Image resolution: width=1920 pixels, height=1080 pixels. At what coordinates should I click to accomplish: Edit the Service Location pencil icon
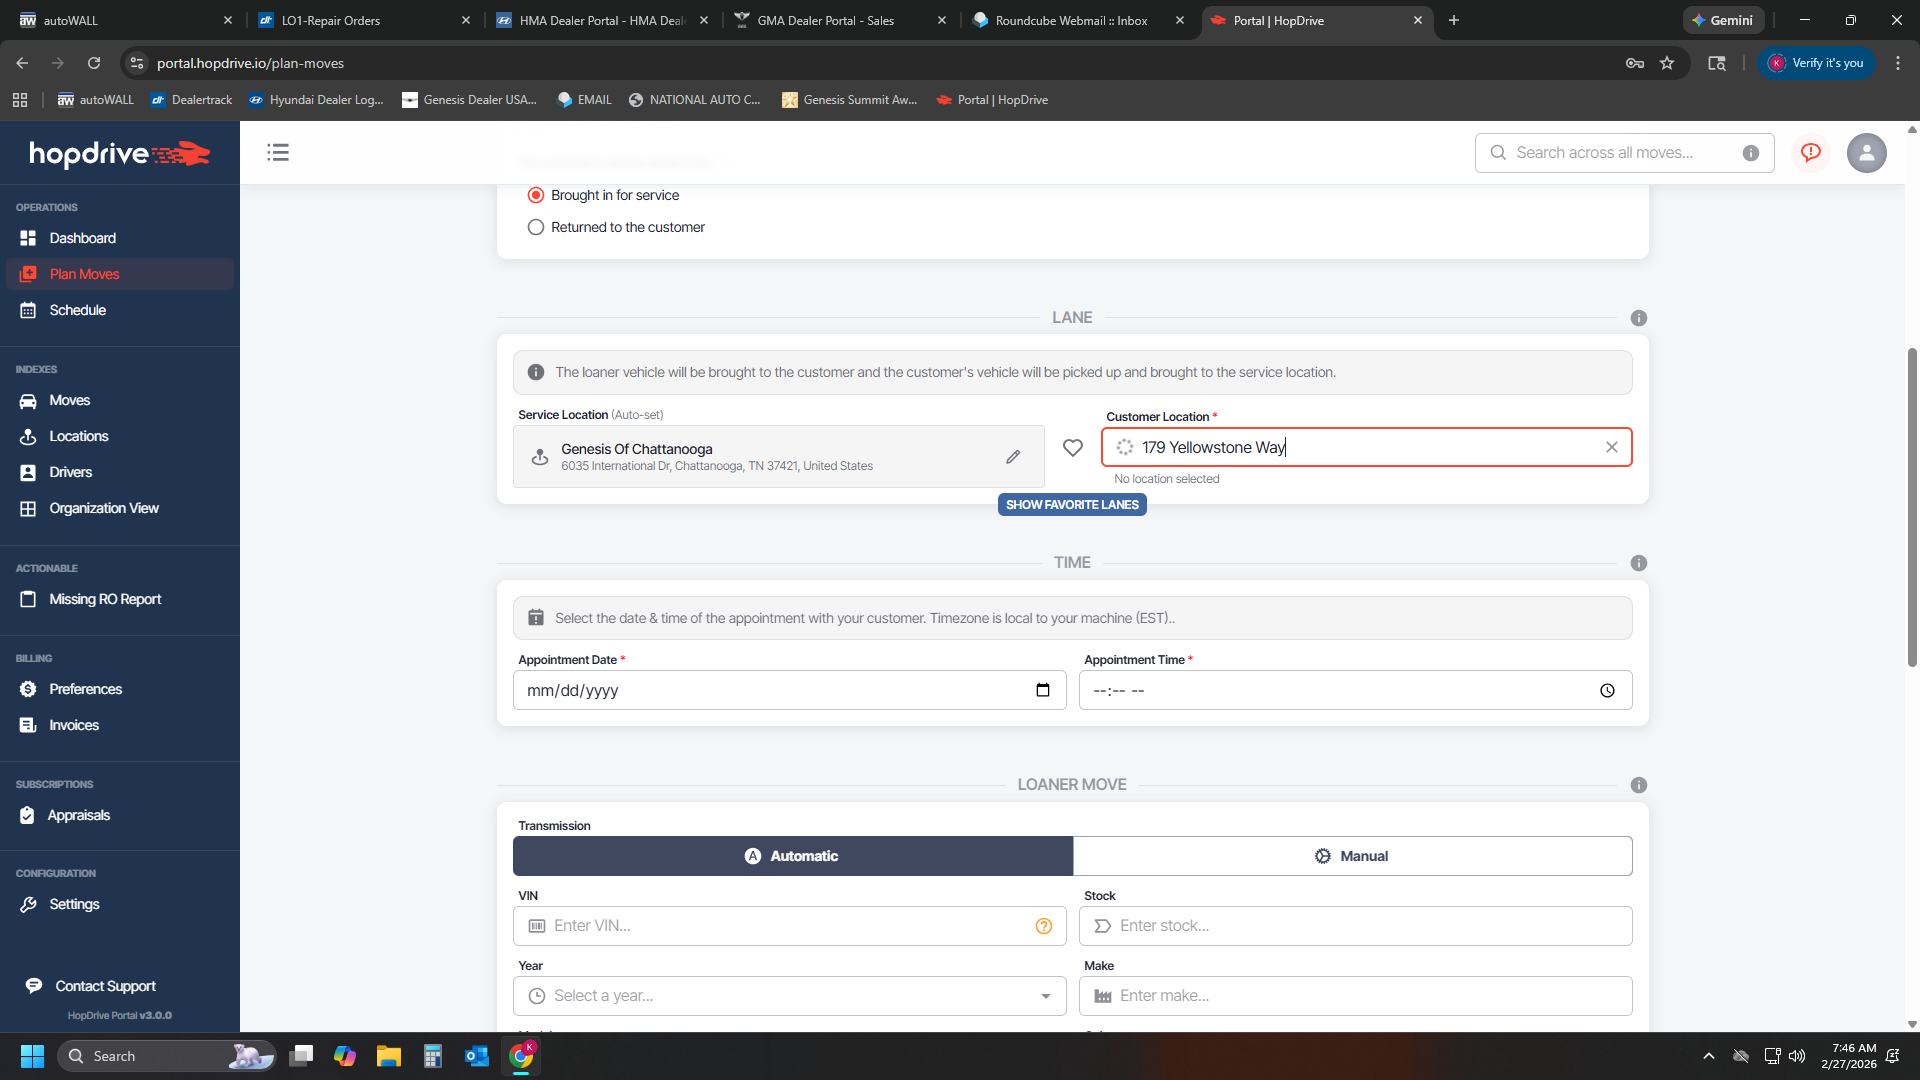coord(1013,457)
